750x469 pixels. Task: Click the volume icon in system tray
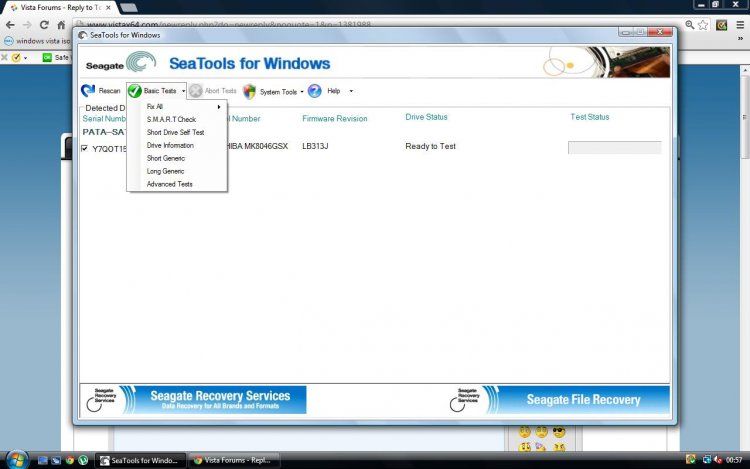718,460
